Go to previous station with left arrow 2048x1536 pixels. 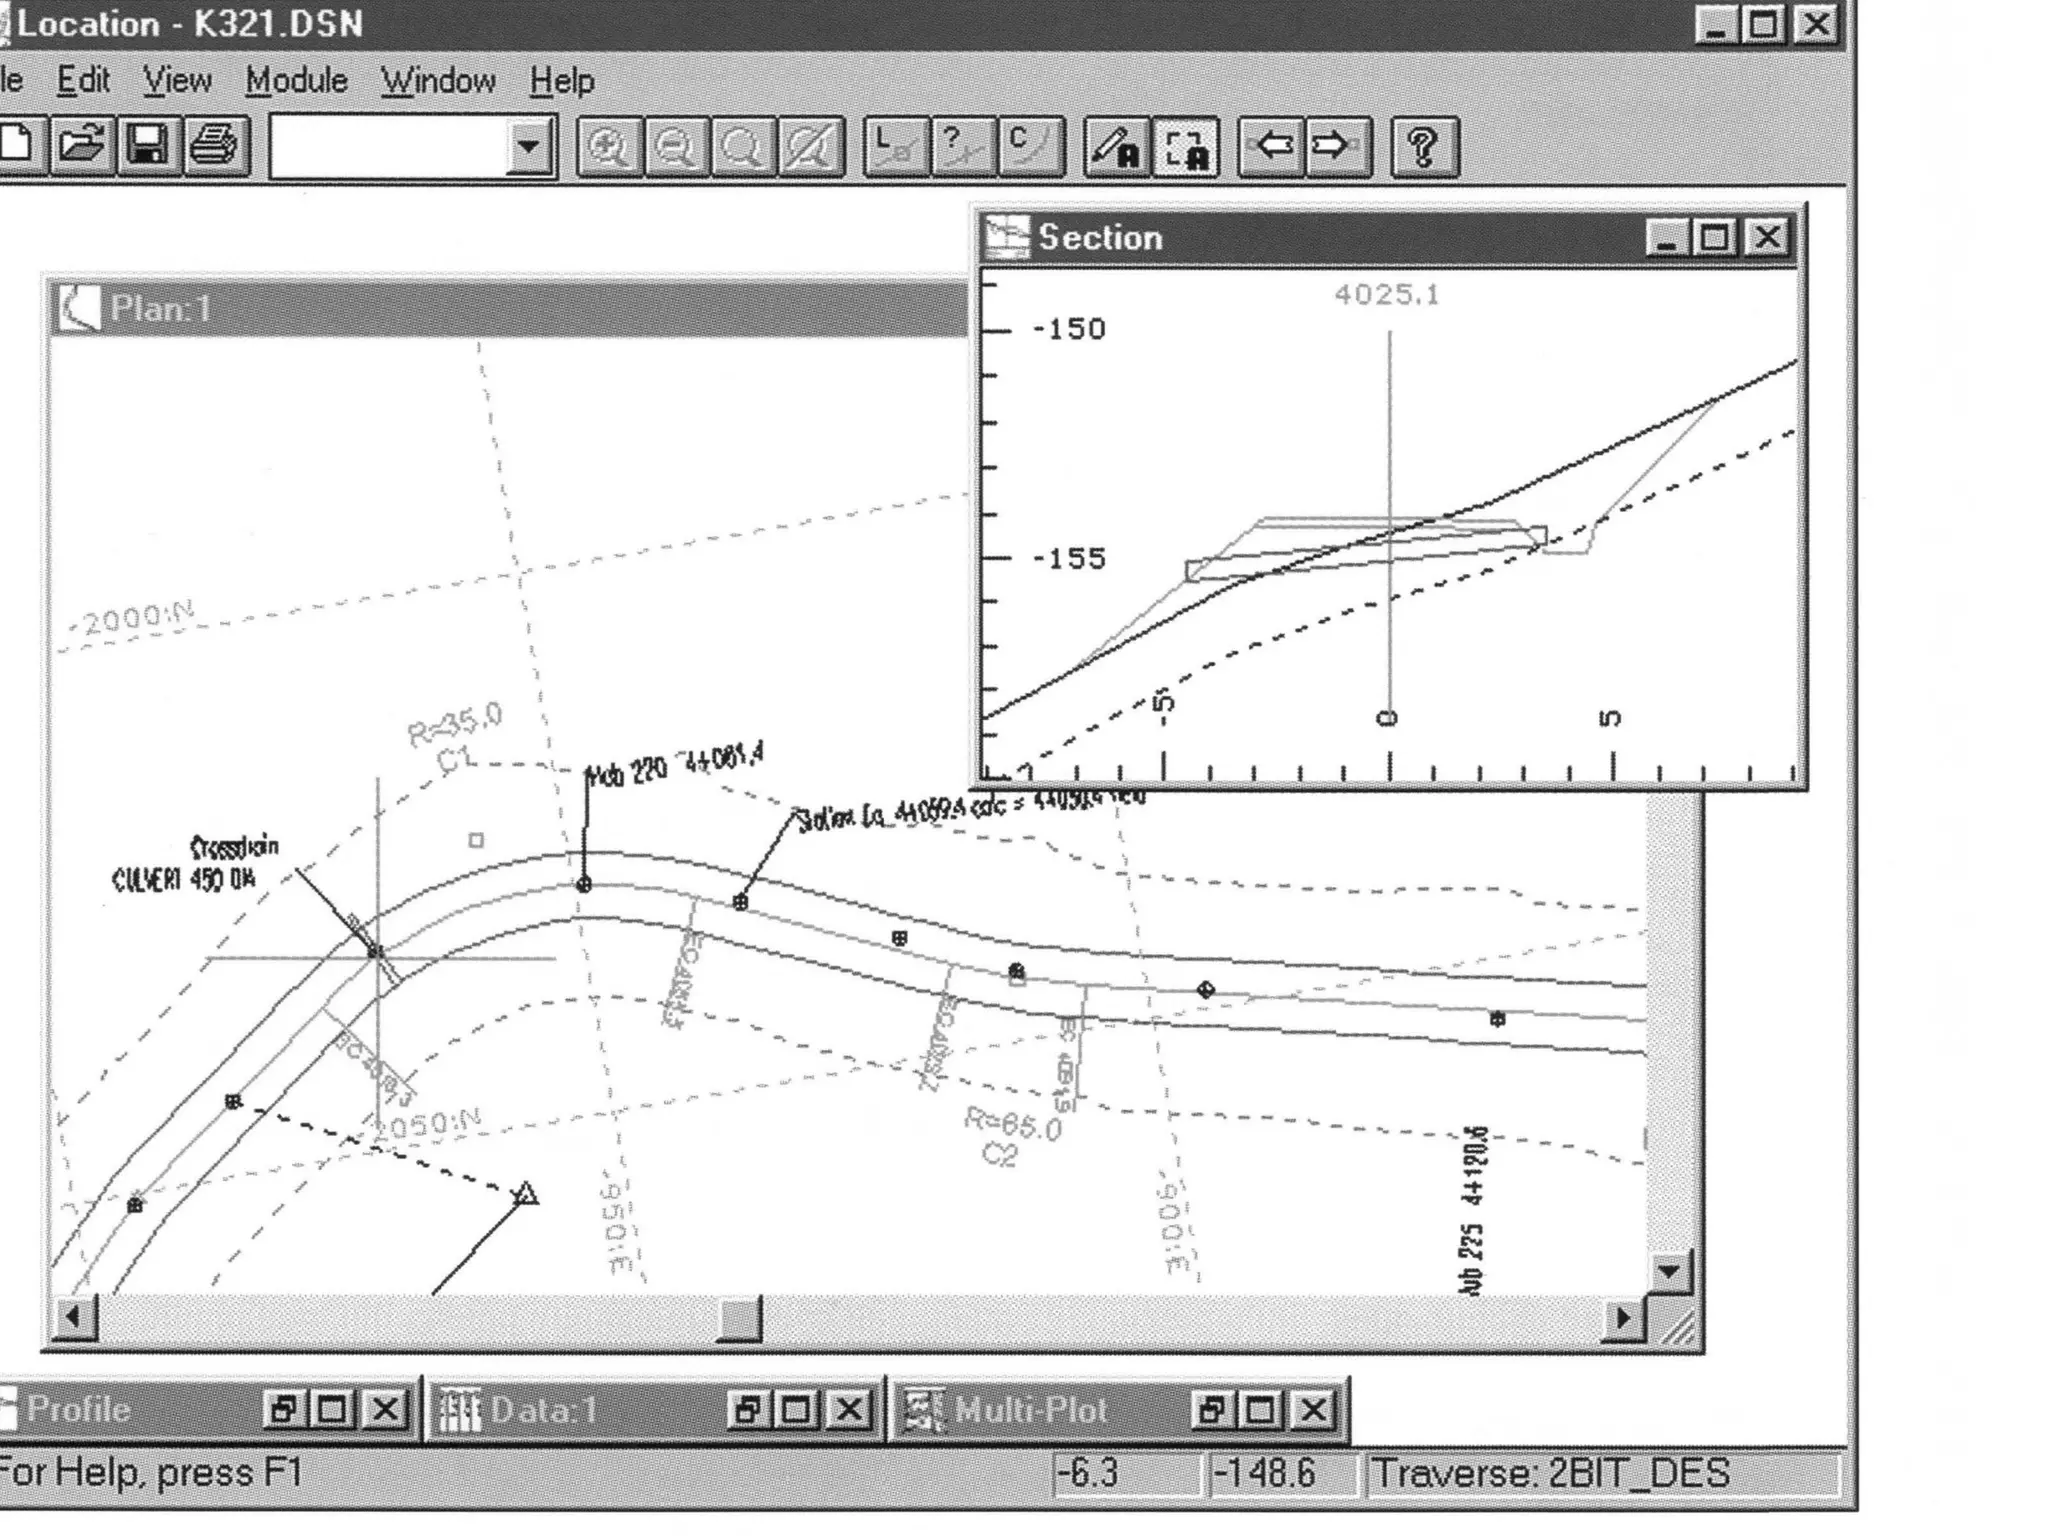(1272, 148)
